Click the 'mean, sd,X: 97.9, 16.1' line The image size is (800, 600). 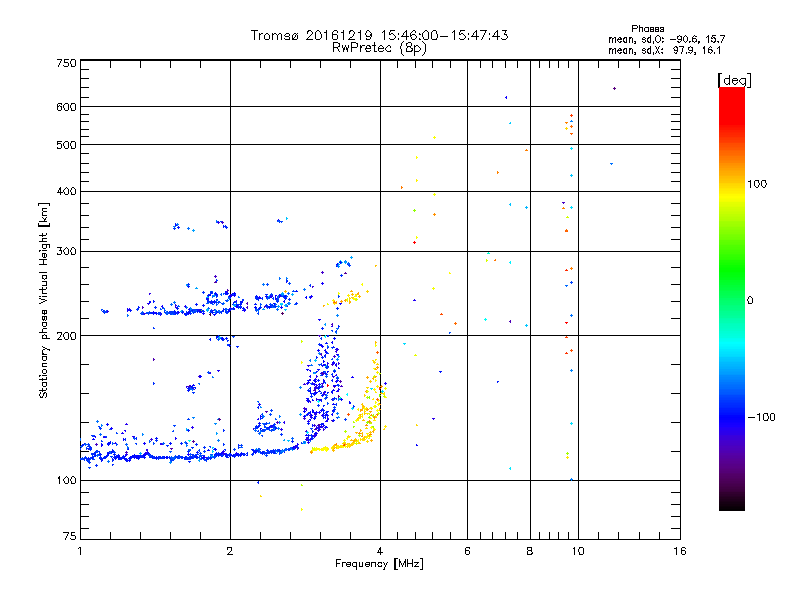tap(664, 50)
